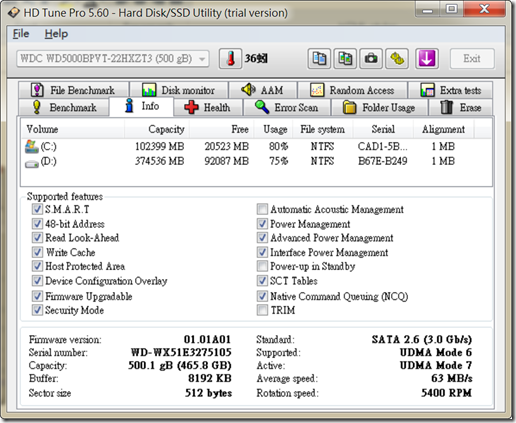
Task: Open the options gear-chain icon
Action: (x=397, y=59)
